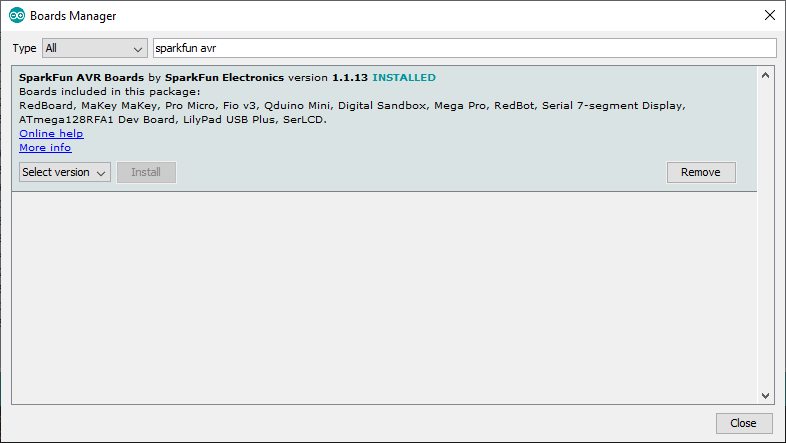
Task: Select the SparkFun AVR Boards title text
Action: click(81, 78)
